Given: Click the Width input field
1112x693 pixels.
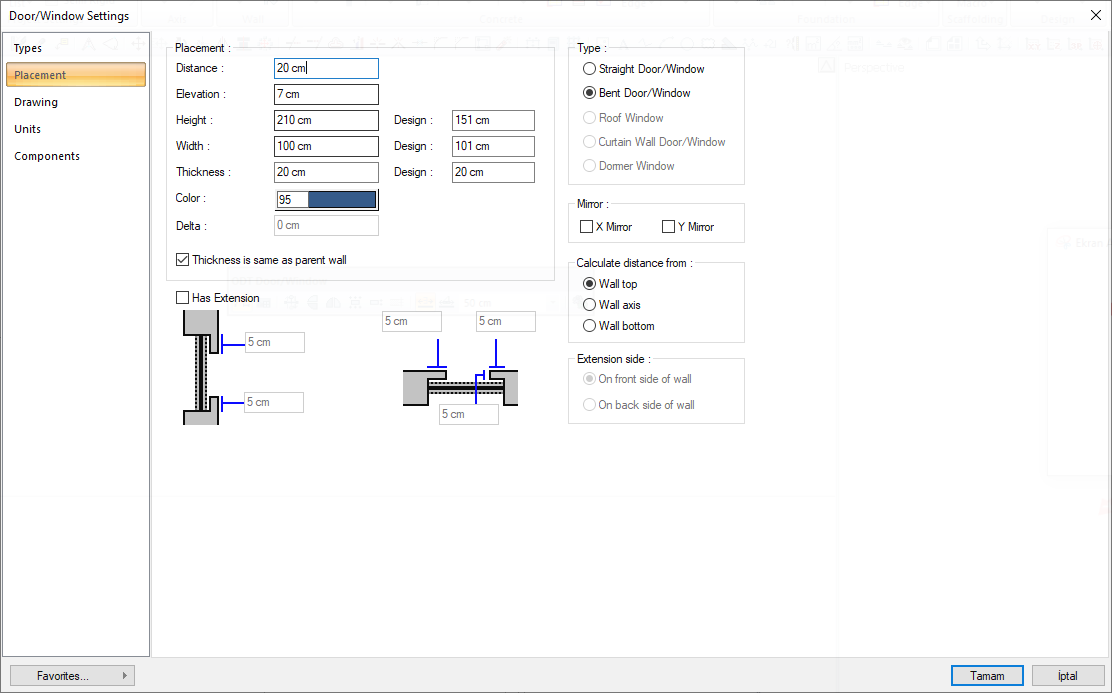Looking at the screenshot, I should pyautogui.click(x=326, y=146).
